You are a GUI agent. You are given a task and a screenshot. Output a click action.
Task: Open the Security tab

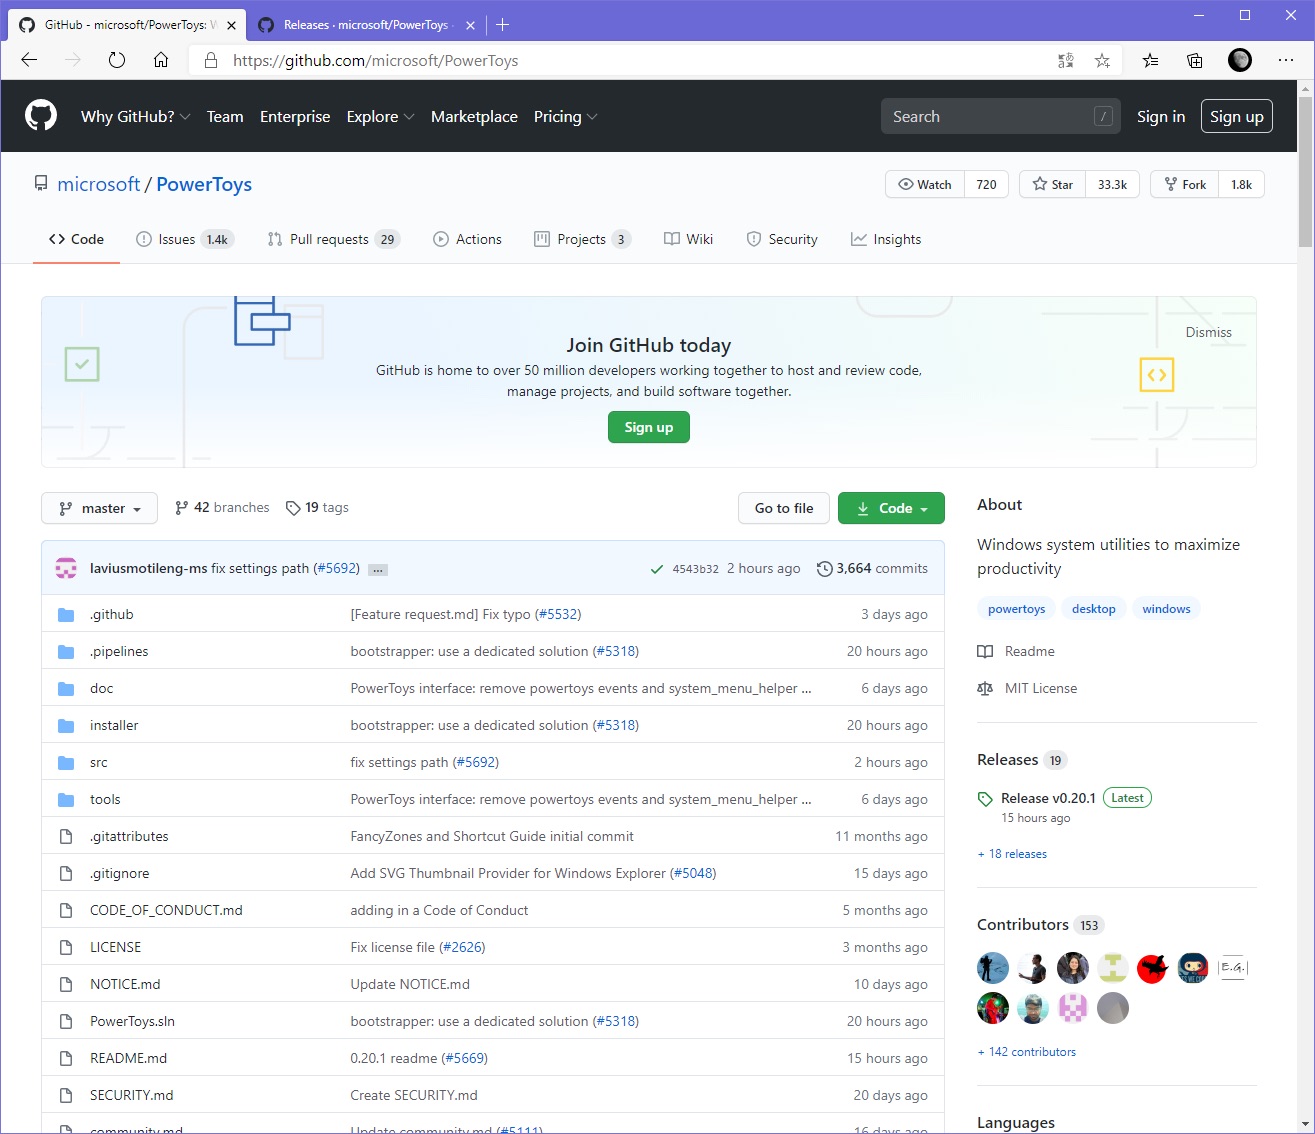782,239
